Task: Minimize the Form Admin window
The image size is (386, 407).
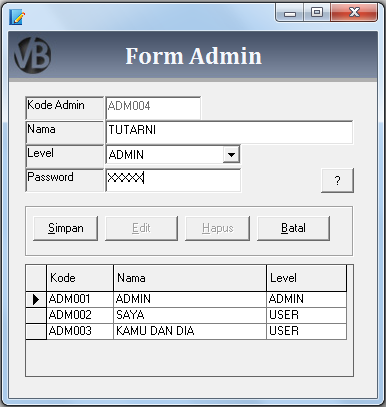Action: pos(290,13)
